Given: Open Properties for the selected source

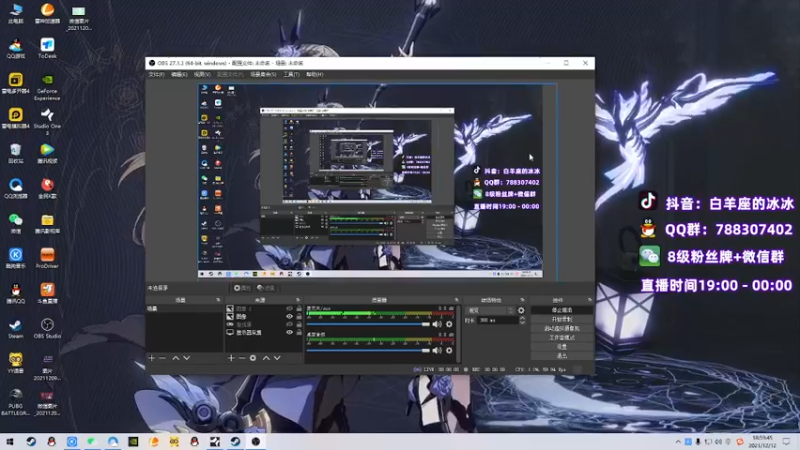Looking at the screenshot, I should (242, 288).
